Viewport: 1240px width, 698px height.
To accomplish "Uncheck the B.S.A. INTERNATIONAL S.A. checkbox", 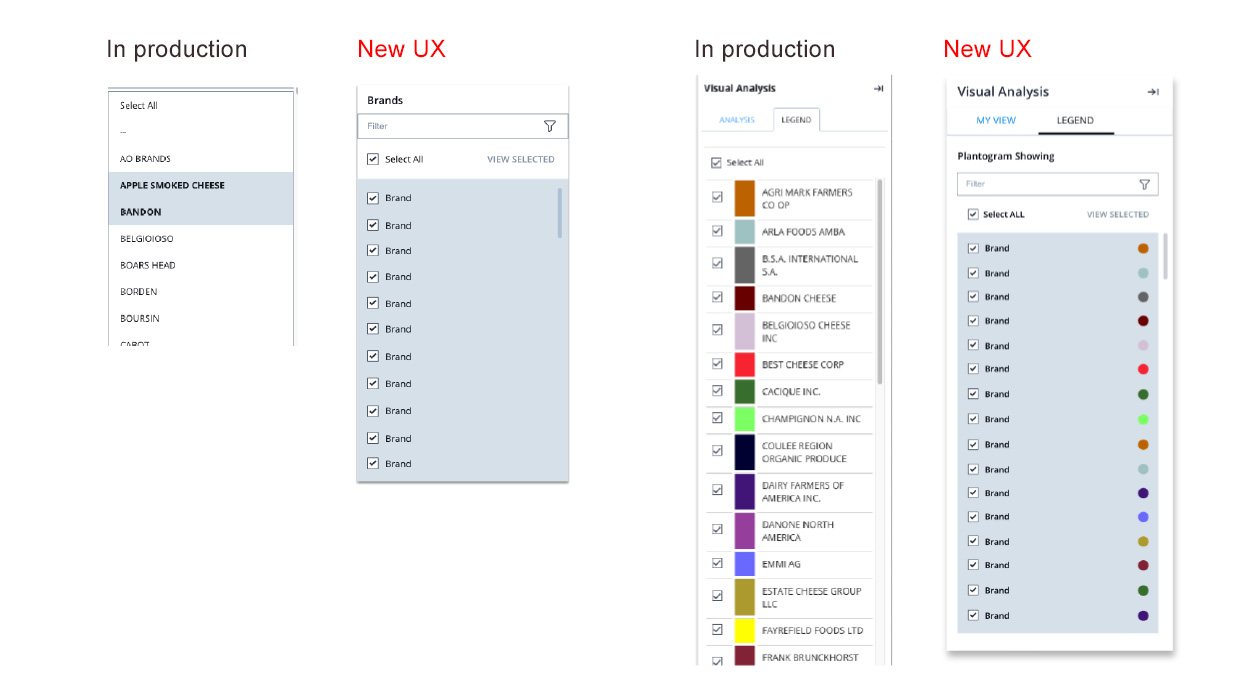I will click(x=717, y=264).
